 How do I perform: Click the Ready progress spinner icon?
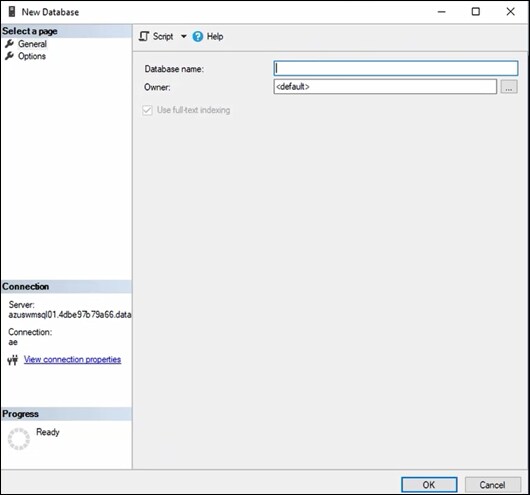[x=19, y=439]
